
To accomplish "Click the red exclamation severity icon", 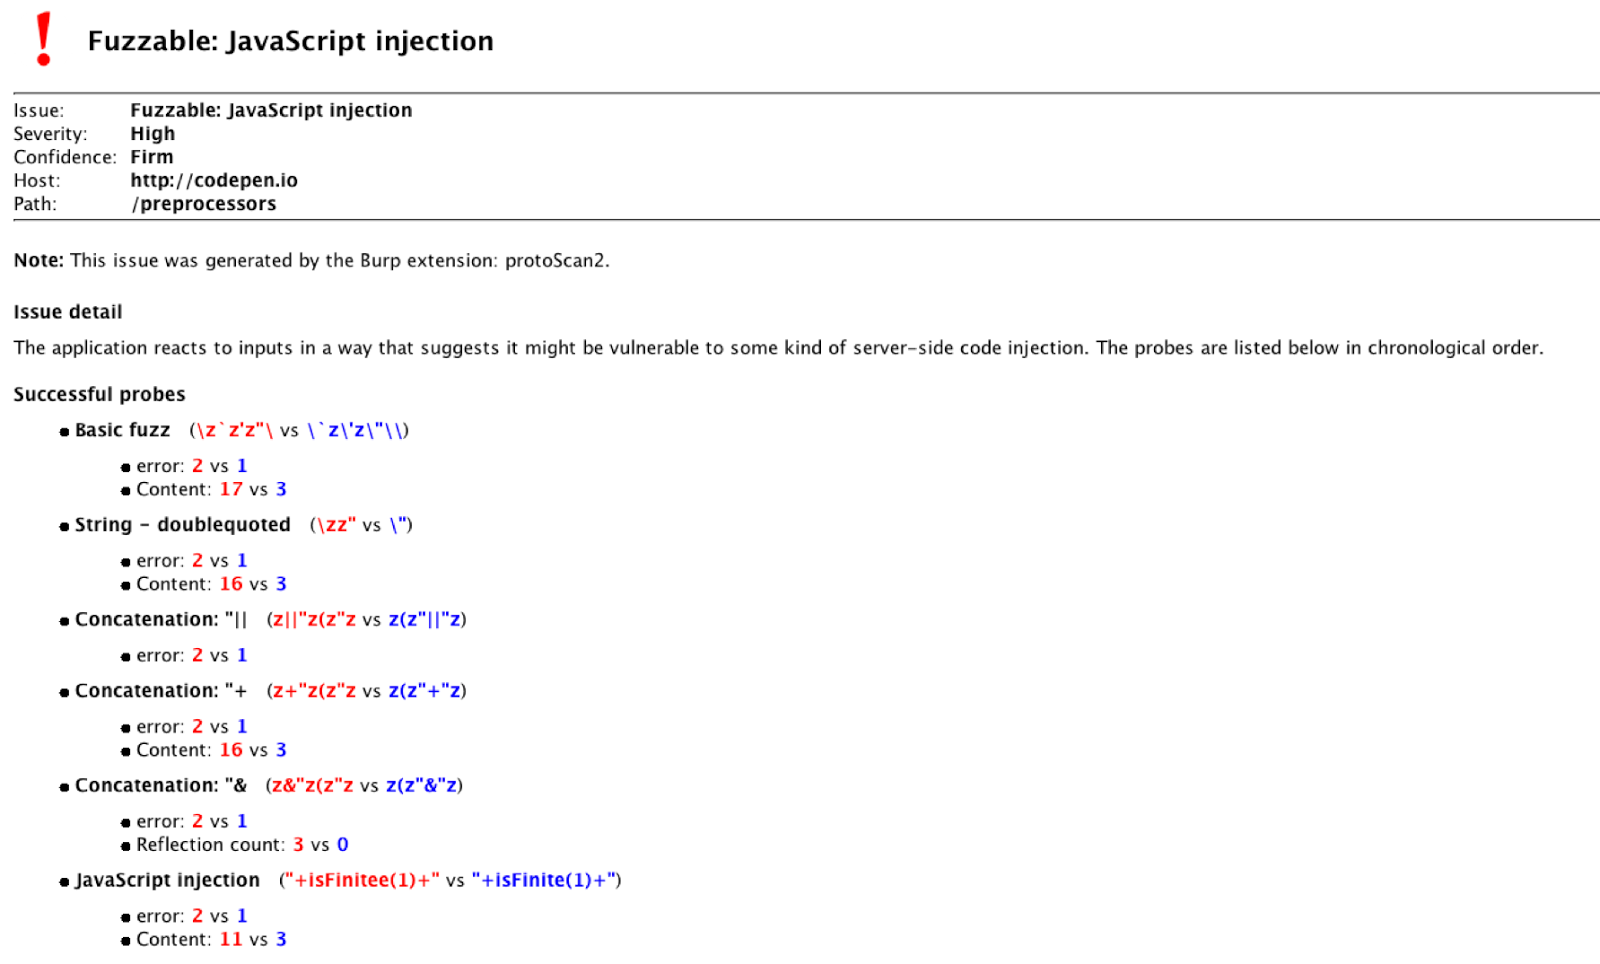I will click(x=43, y=40).
